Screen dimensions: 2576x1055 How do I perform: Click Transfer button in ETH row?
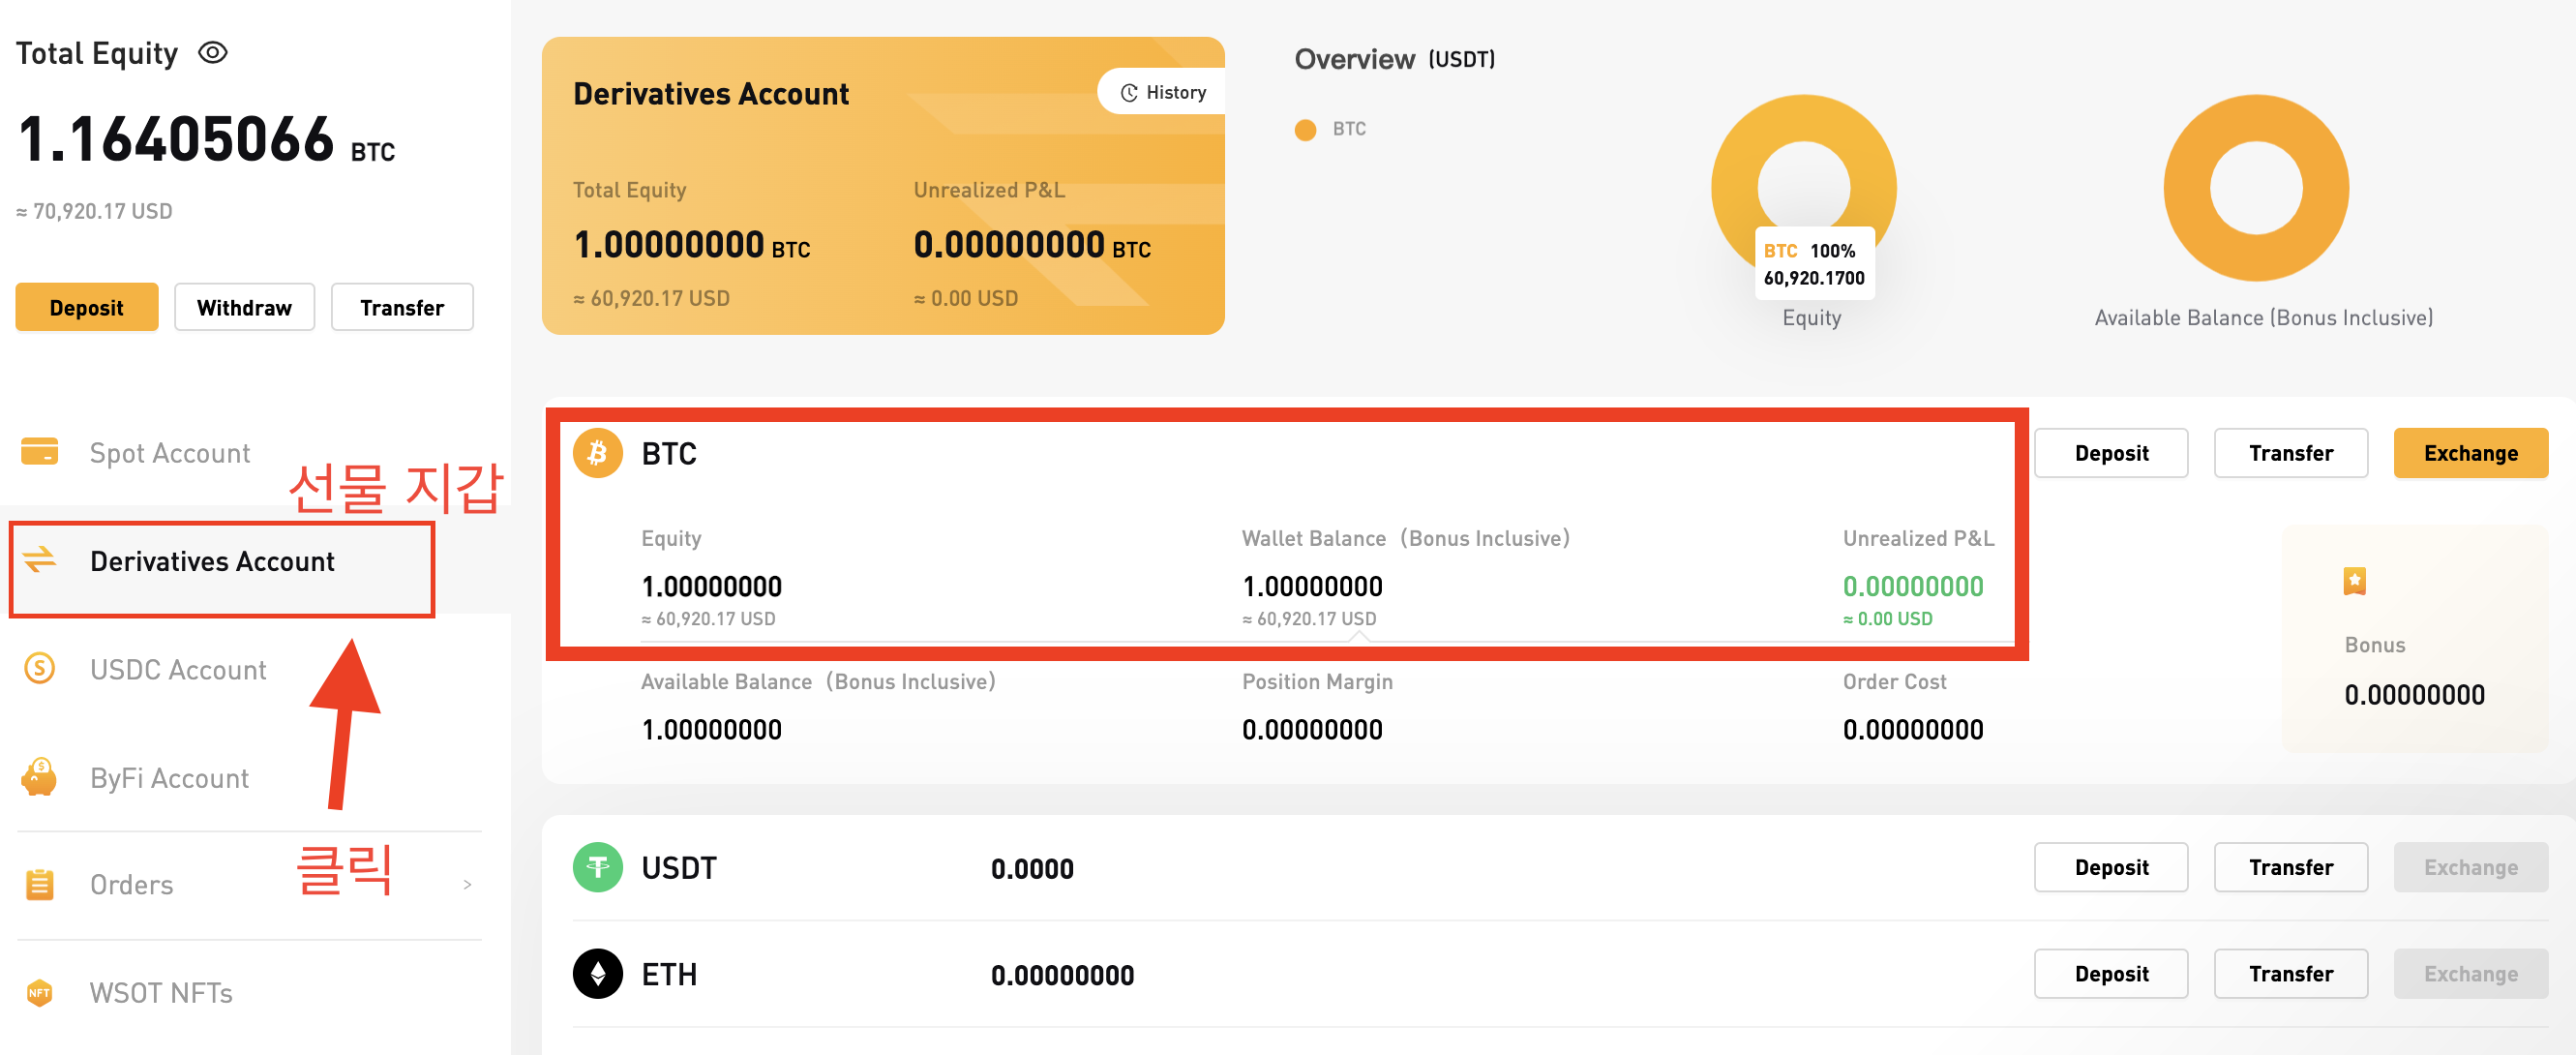[2291, 974]
